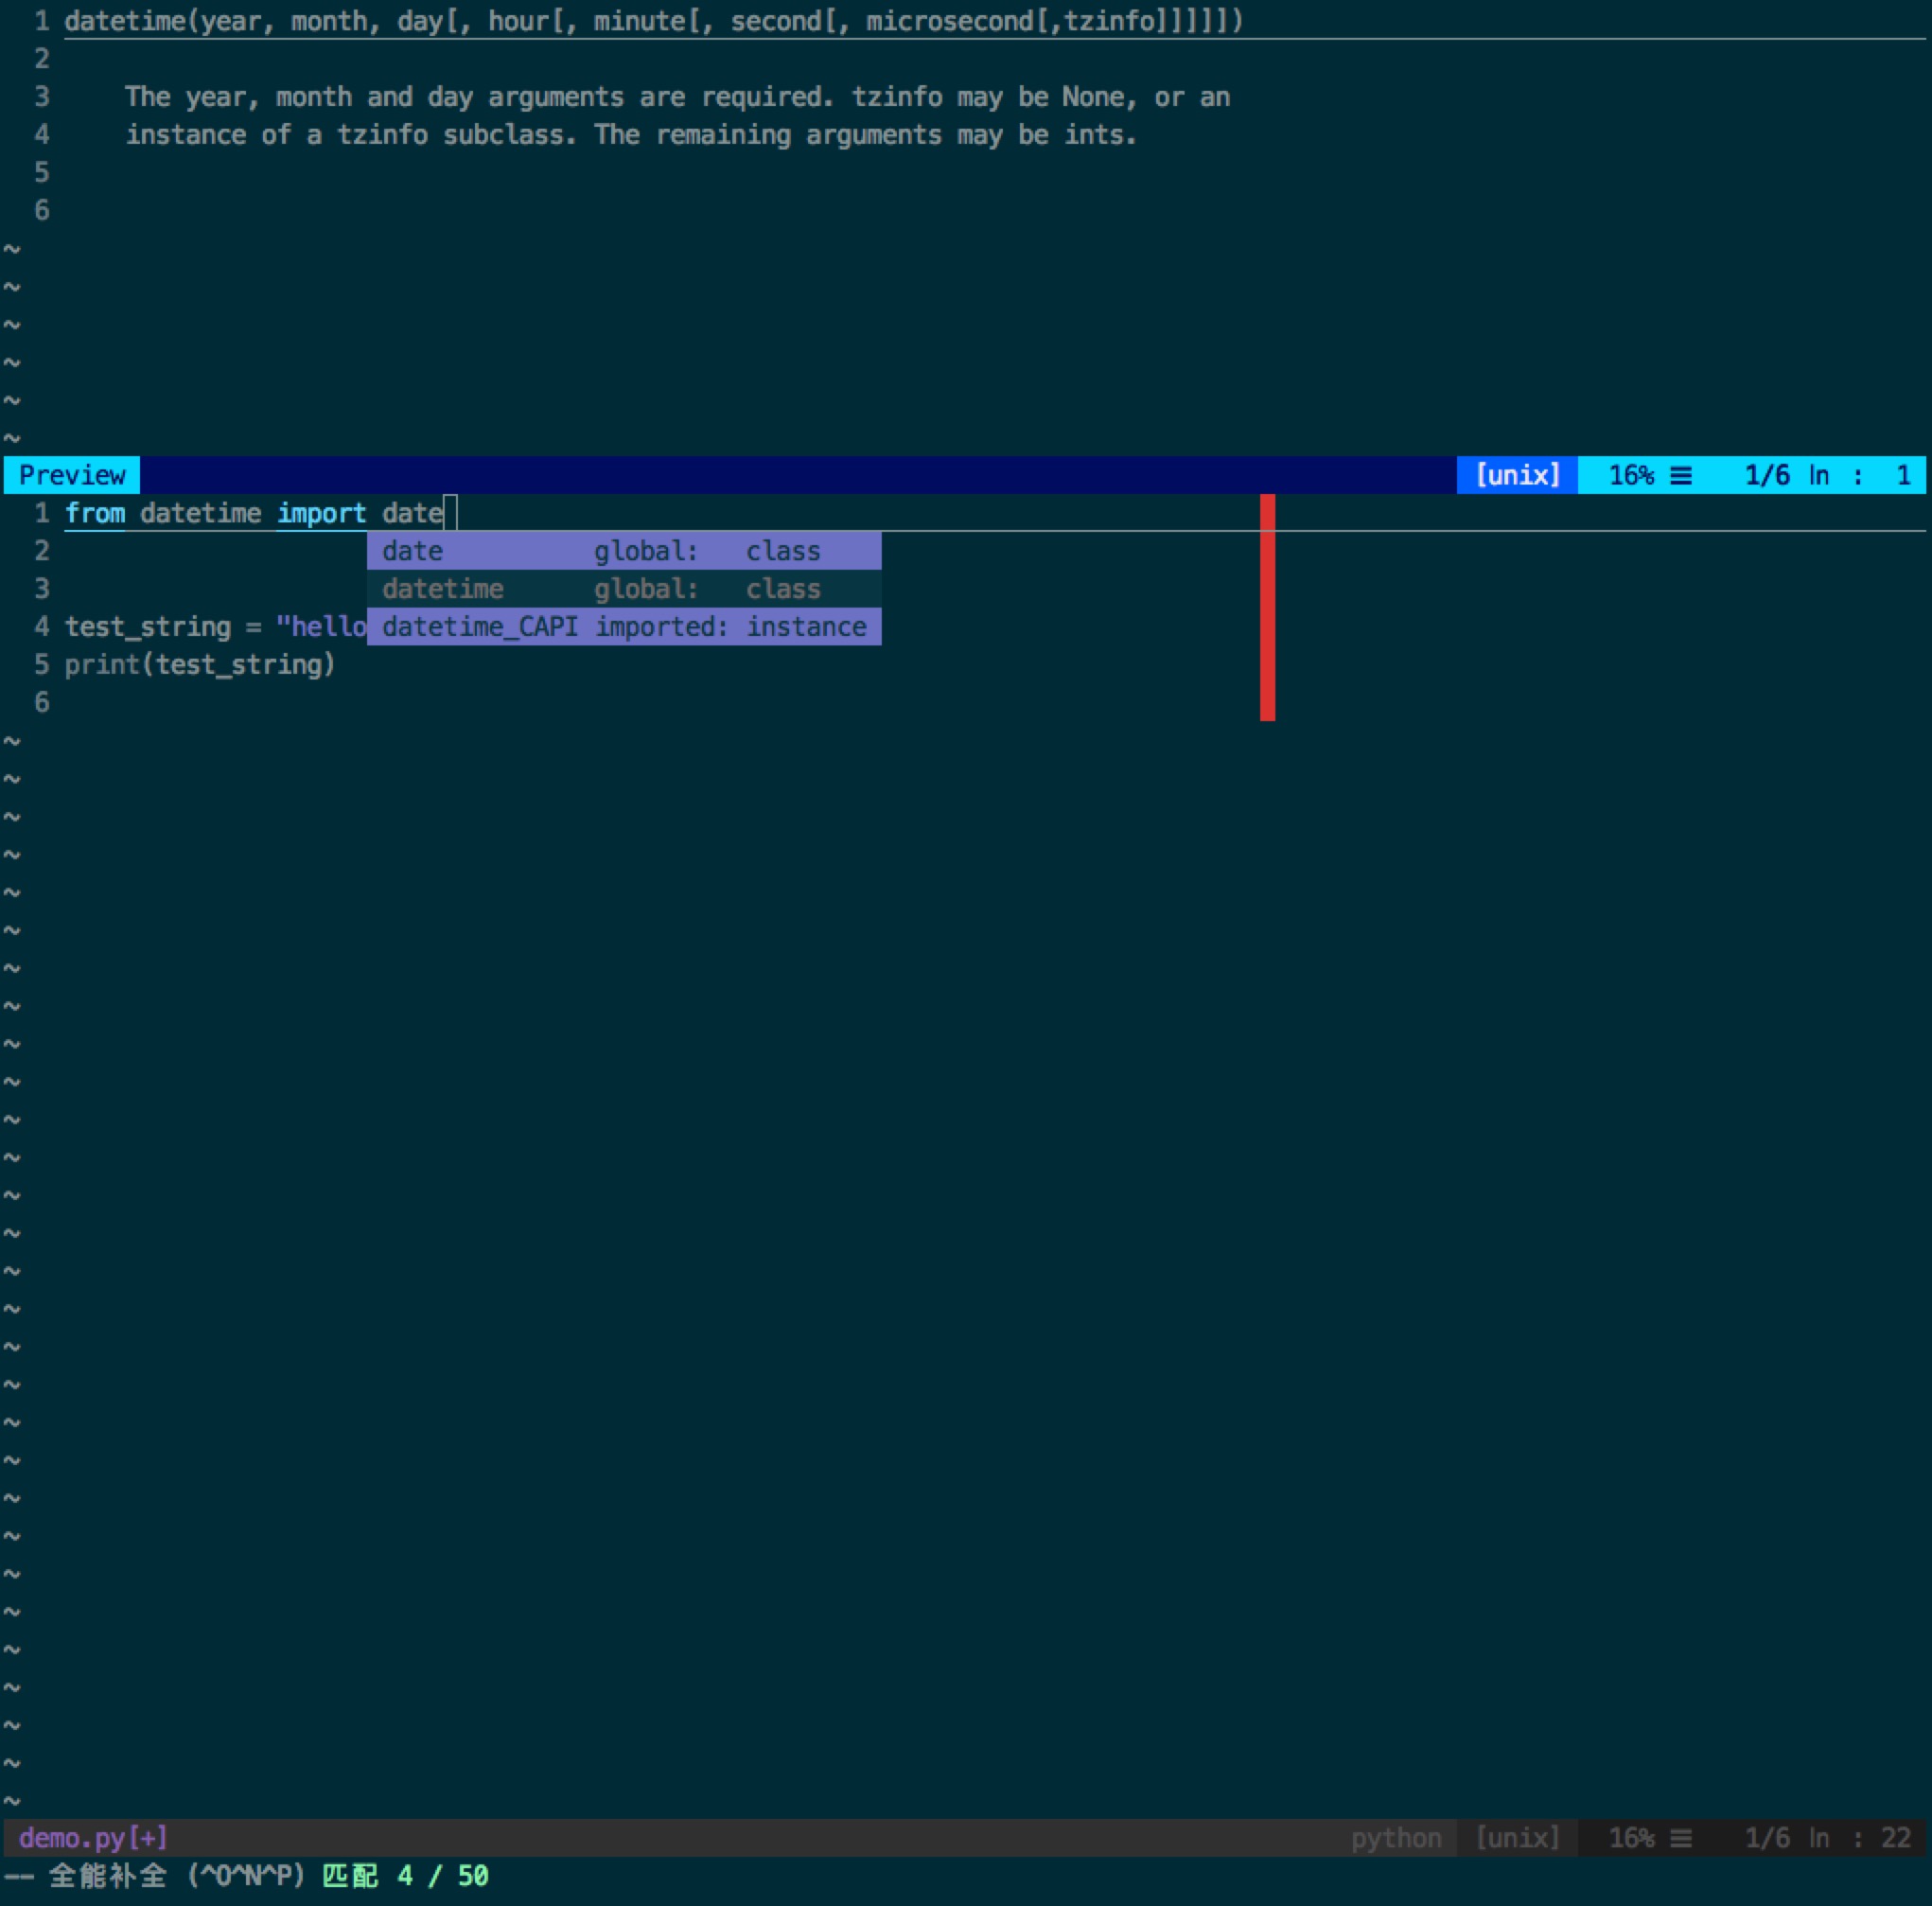Click the '全能补全 (^O^N^P)' message text

tap(176, 1876)
